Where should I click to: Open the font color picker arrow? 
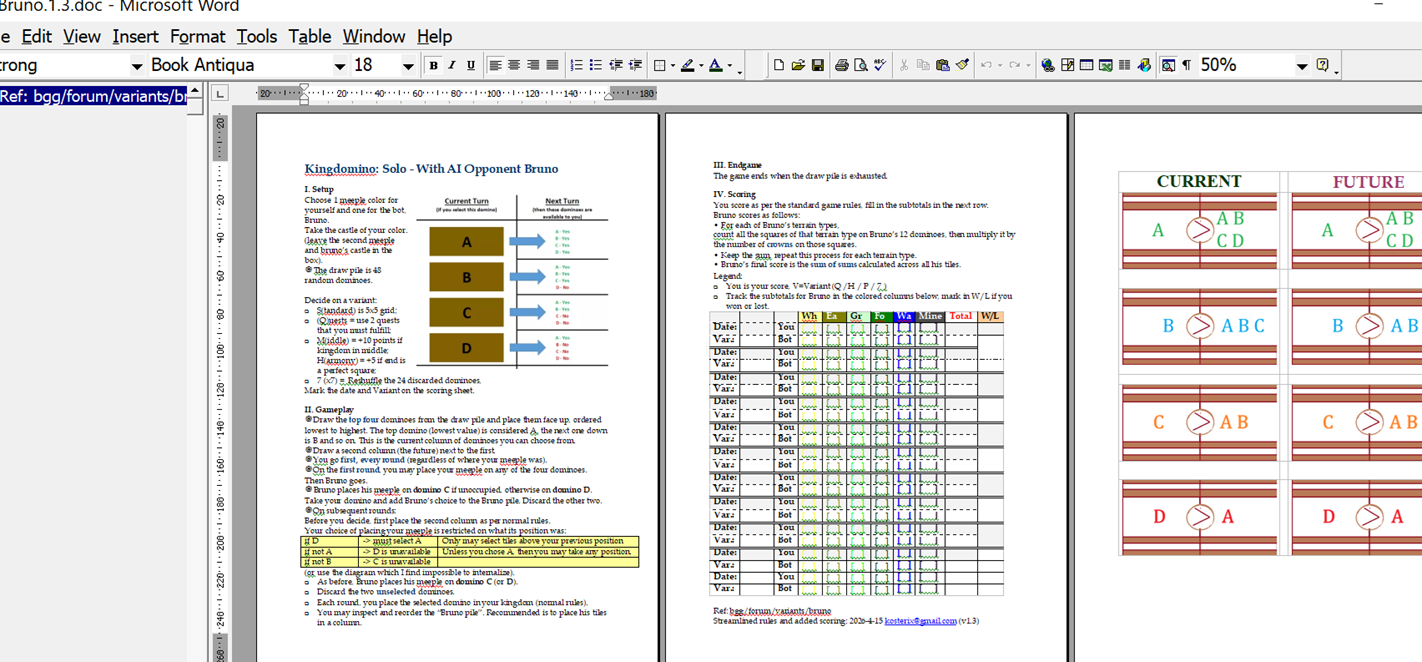730,66
